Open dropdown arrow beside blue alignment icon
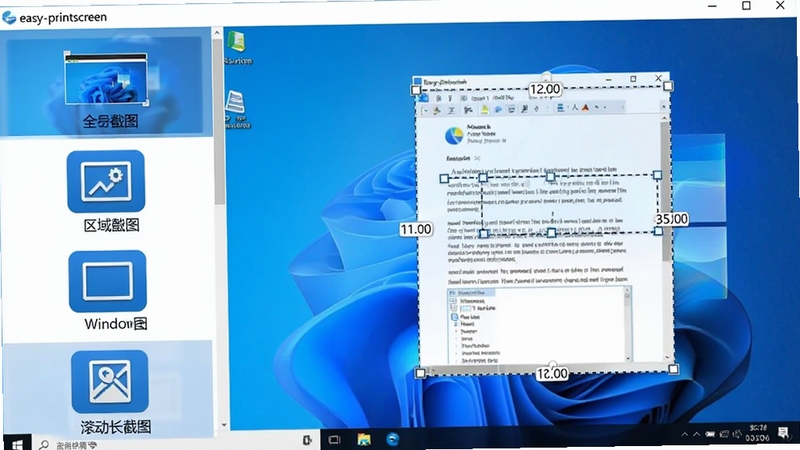Viewport: 800px width, 450px height. tap(568, 107)
